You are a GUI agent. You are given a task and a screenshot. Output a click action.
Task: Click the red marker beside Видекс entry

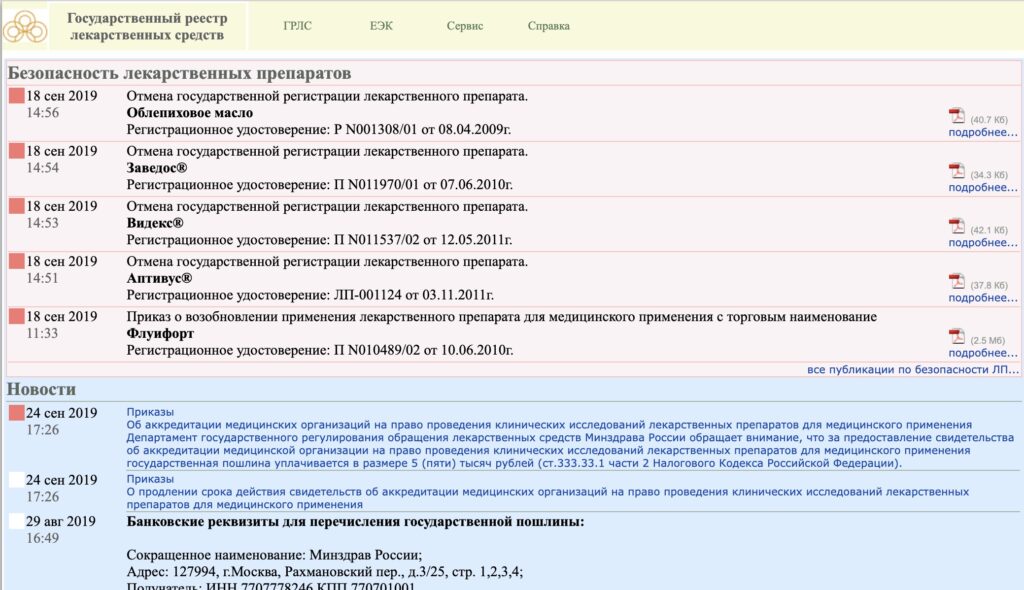tap(16, 206)
